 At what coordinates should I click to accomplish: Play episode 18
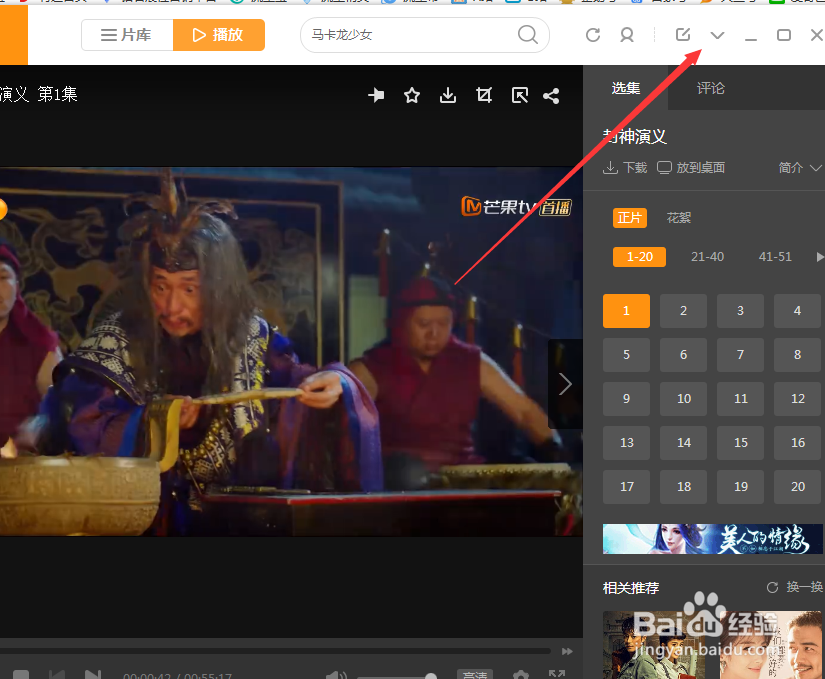tap(683, 487)
